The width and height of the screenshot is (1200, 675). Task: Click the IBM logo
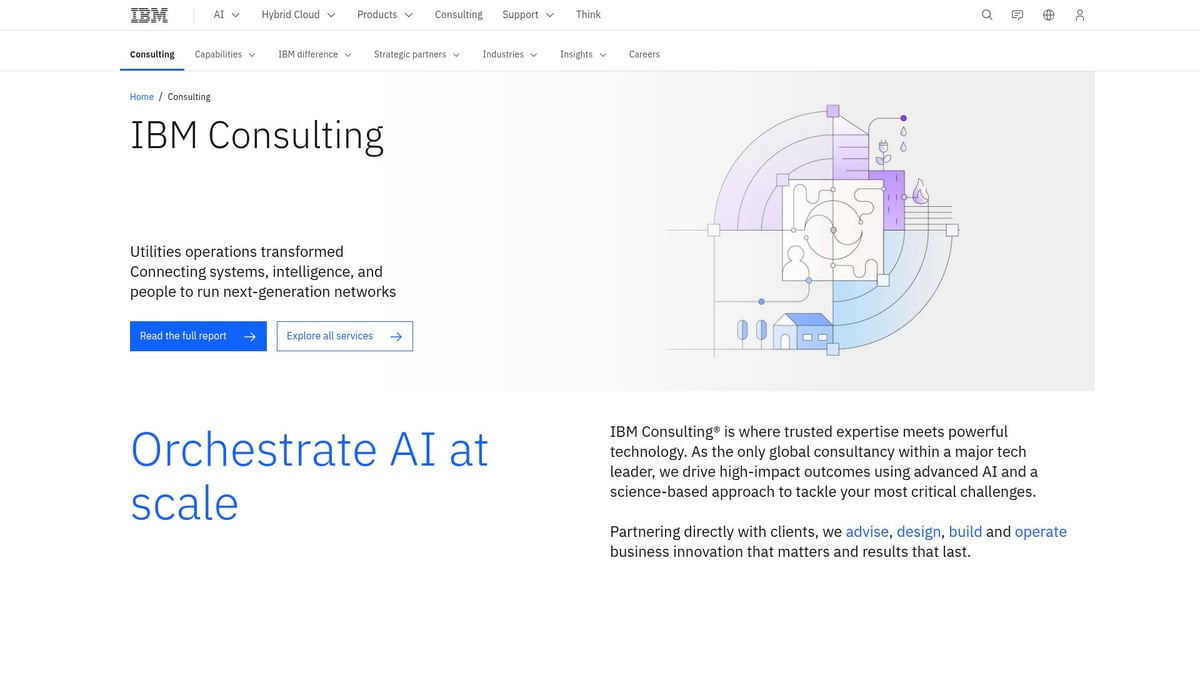pyautogui.click(x=149, y=15)
